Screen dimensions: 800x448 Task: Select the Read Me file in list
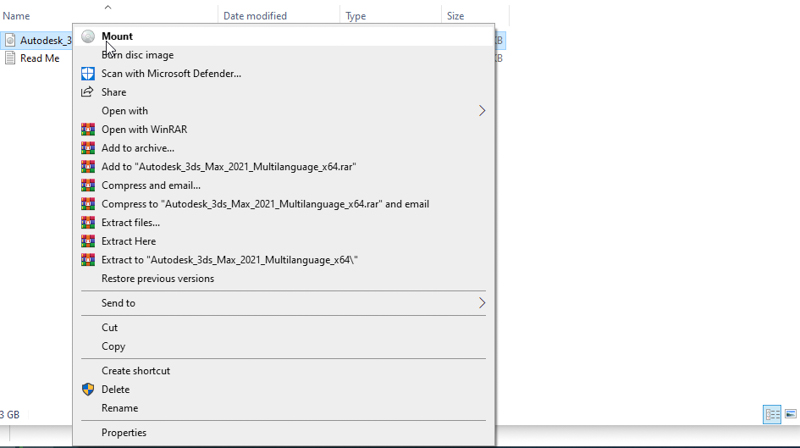39,59
